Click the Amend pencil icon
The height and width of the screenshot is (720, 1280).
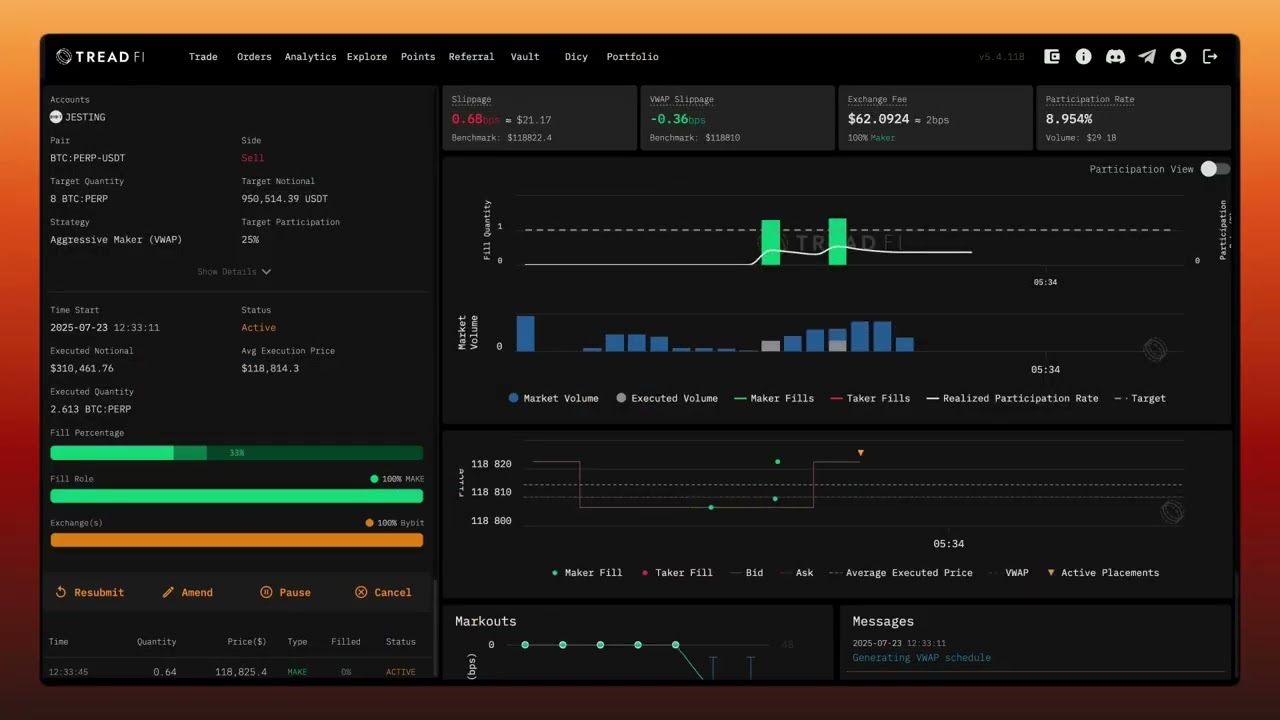tap(168, 592)
